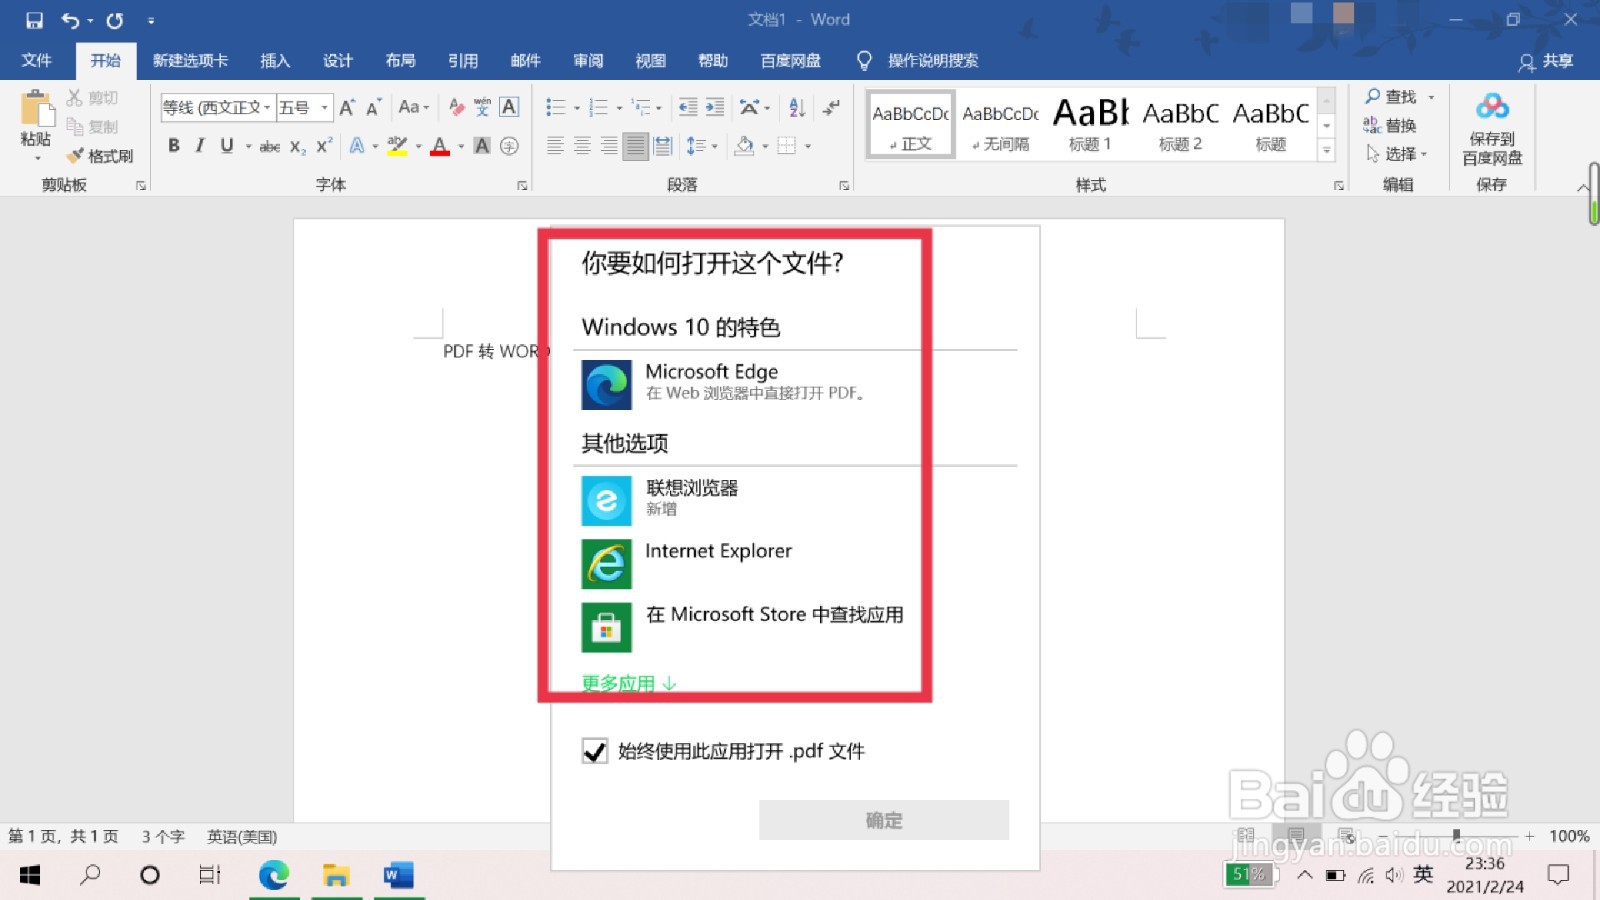
Task: Expand the styles gallery
Action: tap(1327, 150)
